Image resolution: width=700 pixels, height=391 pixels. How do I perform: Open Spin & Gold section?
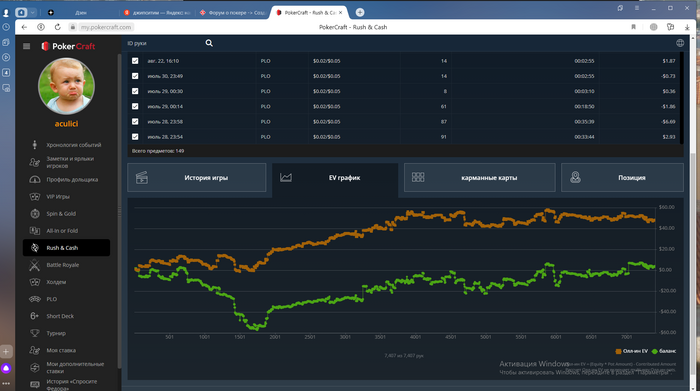click(x=67, y=213)
